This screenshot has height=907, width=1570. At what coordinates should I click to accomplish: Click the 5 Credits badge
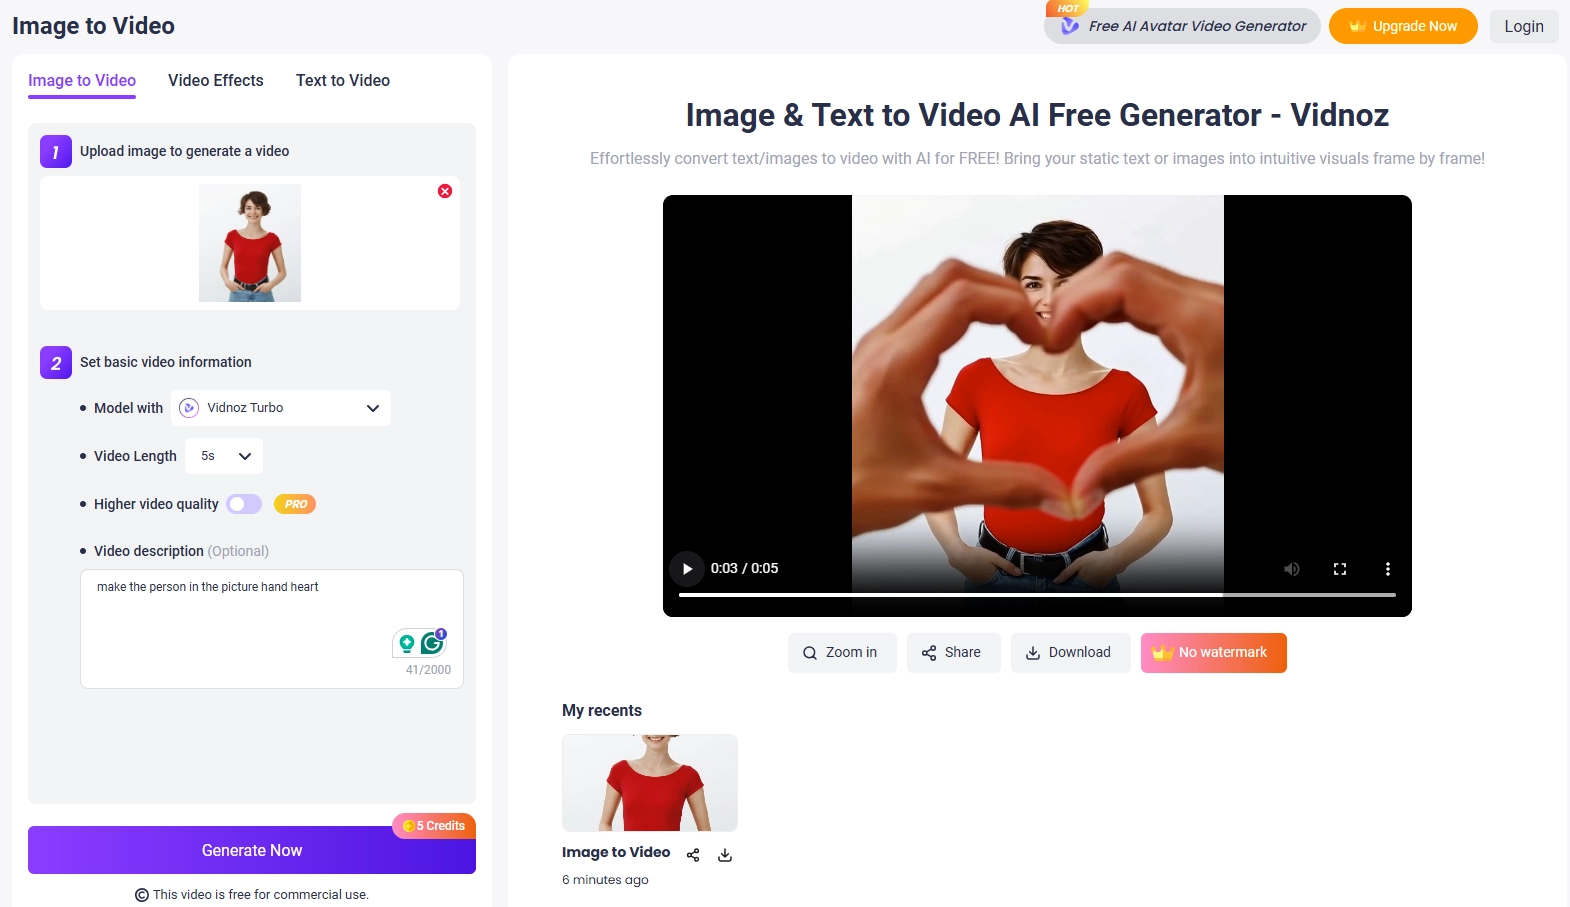(434, 826)
